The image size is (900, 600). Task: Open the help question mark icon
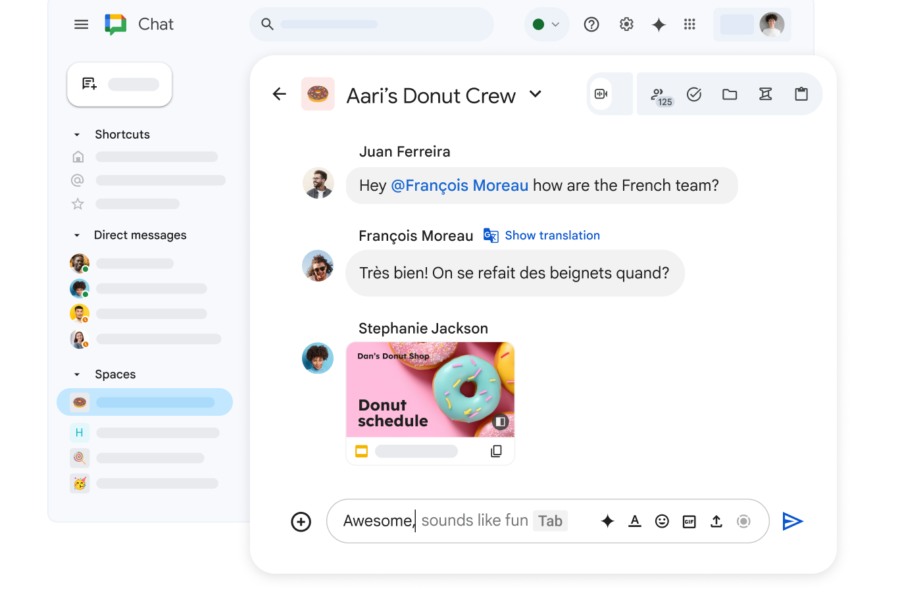[591, 24]
